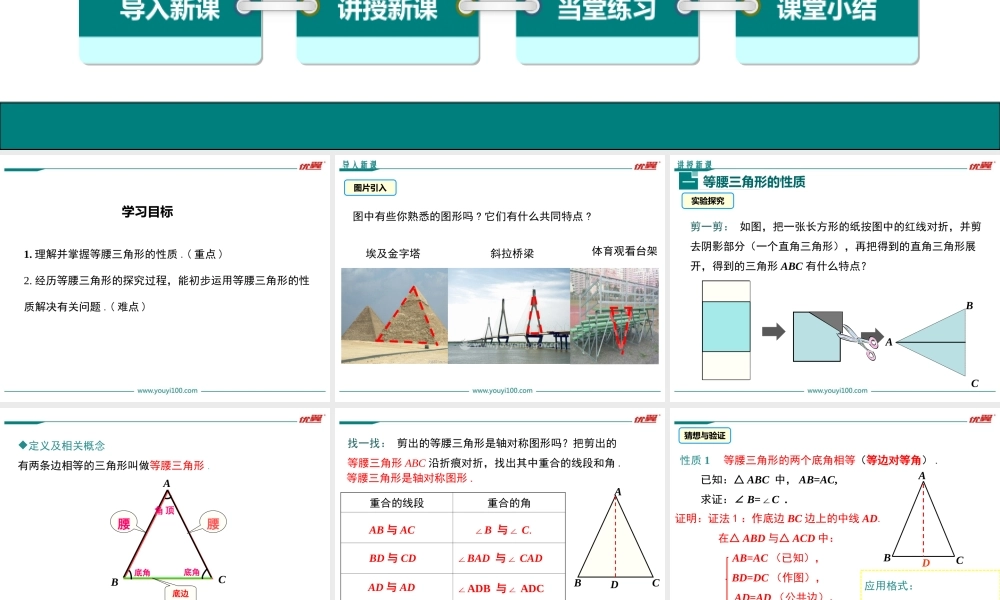Select the AB=AC (已知) proof line
Screen dimensions: 1000x600
click(775, 558)
